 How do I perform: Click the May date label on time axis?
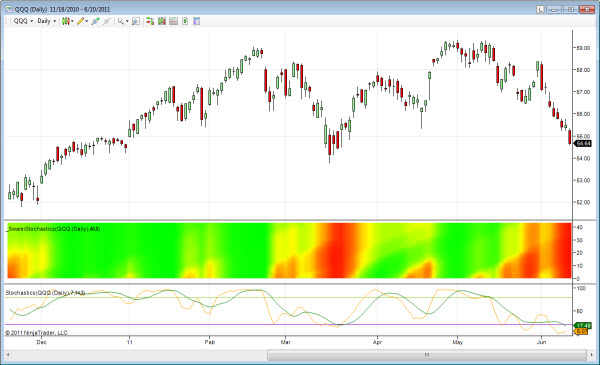pos(458,342)
